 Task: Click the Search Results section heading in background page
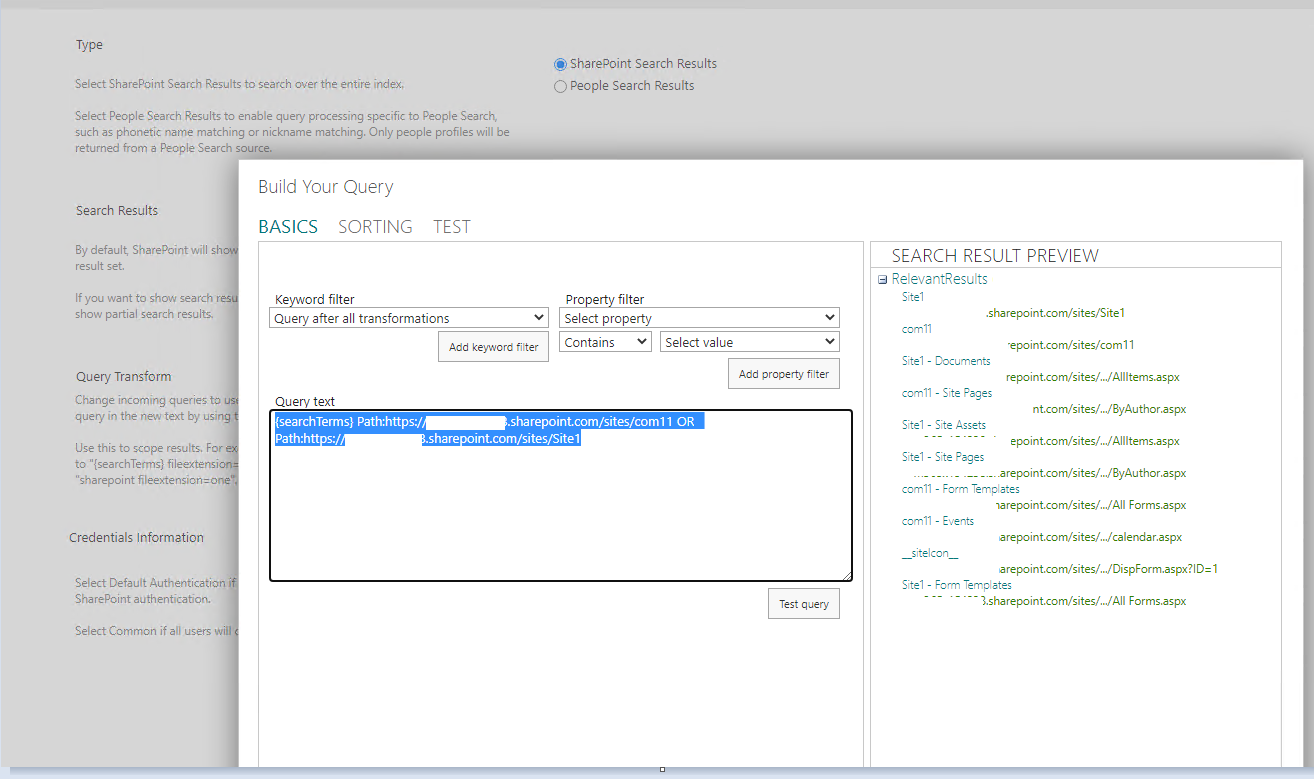(x=117, y=211)
